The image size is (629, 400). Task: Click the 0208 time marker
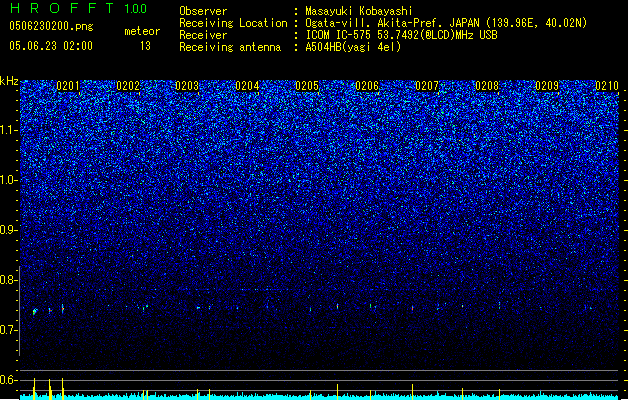point(487,86)
